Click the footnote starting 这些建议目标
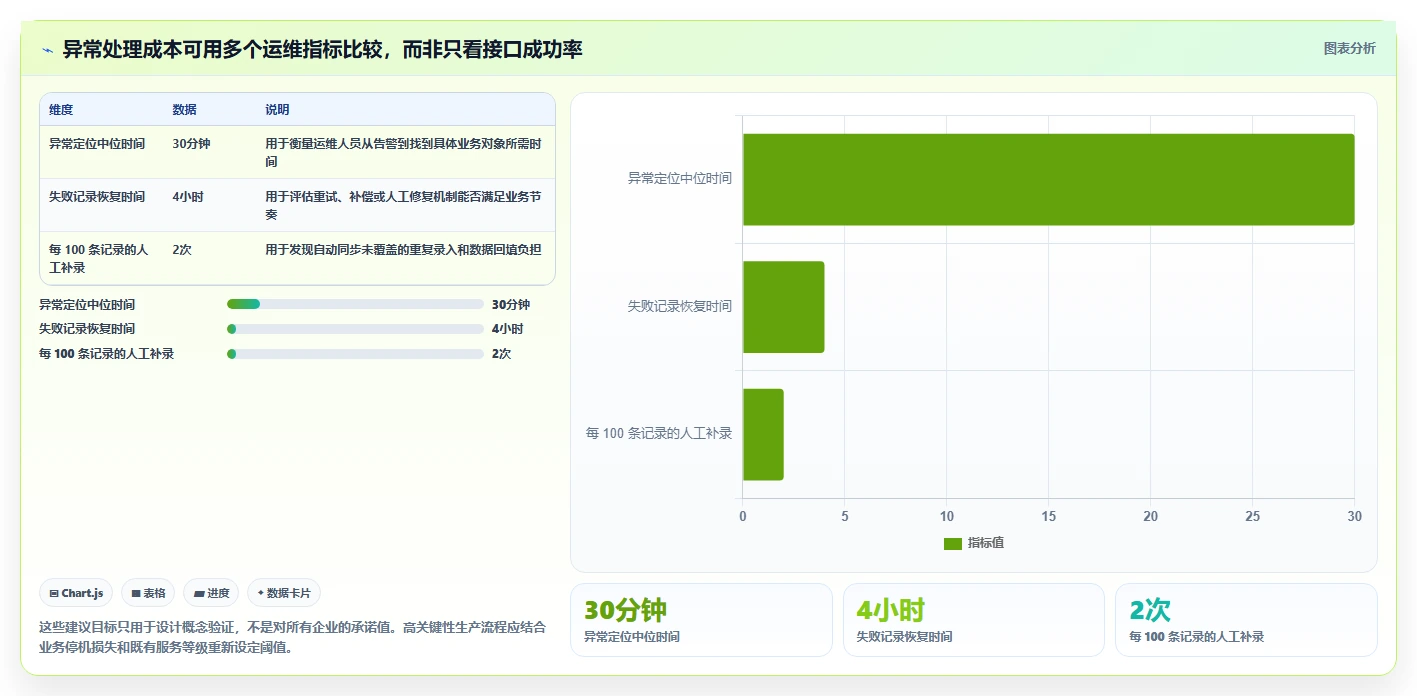The height and width of the screenshot is (696, 1417). pyautogui.click(x=293, y=637)
